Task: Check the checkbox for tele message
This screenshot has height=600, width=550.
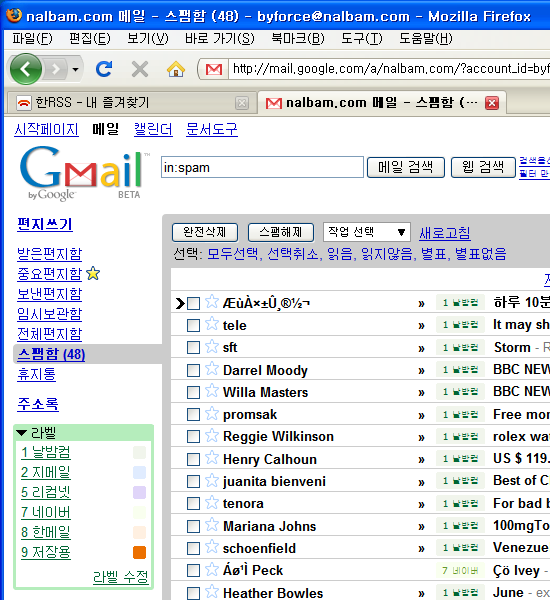Action: tap(193, 326)
